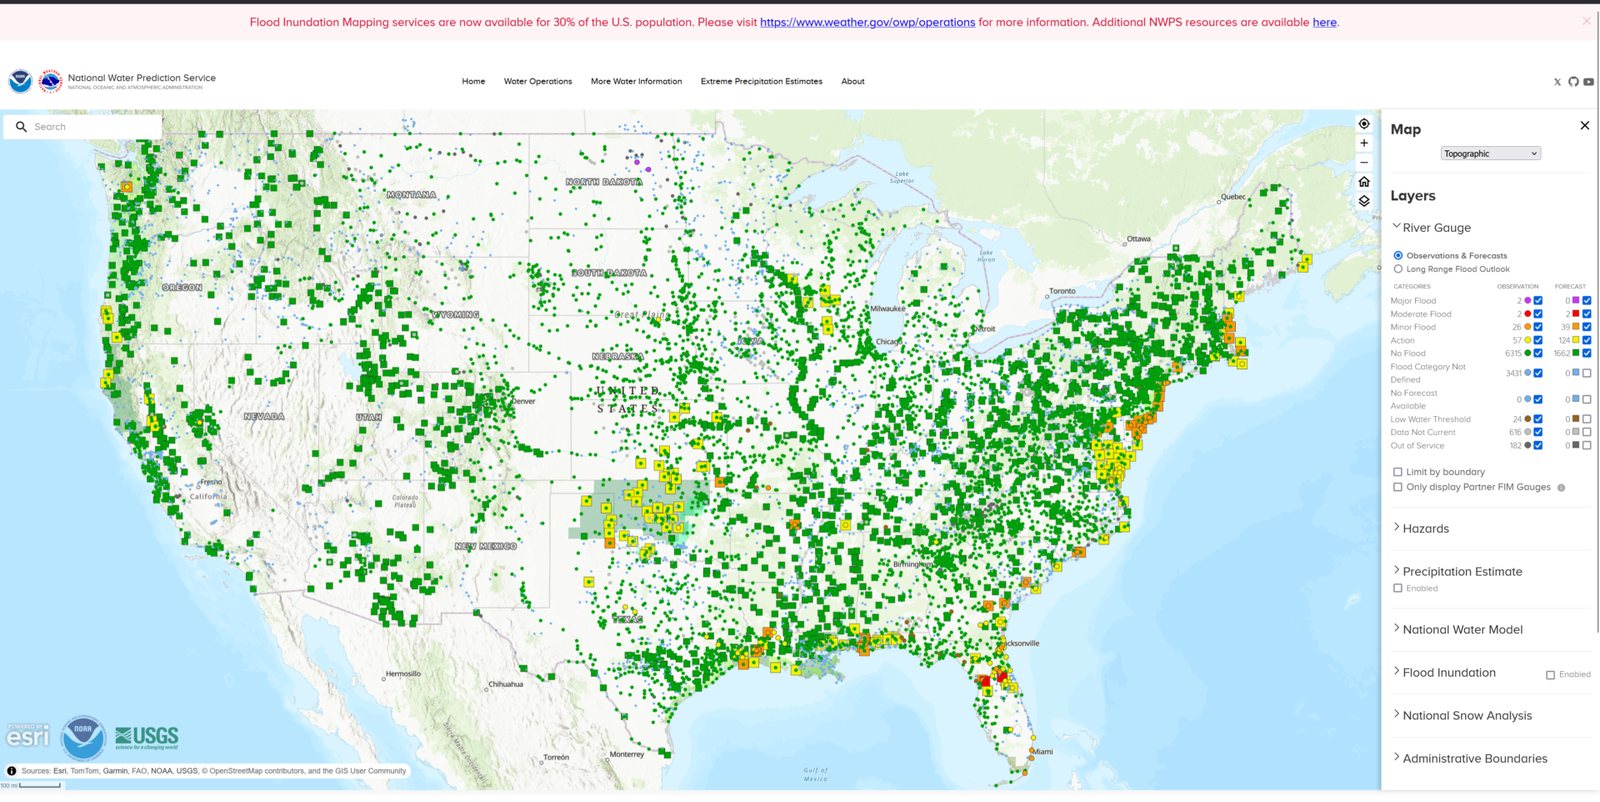
Task: Click the USGS logo on the map
Action: [x=146, y=738]
